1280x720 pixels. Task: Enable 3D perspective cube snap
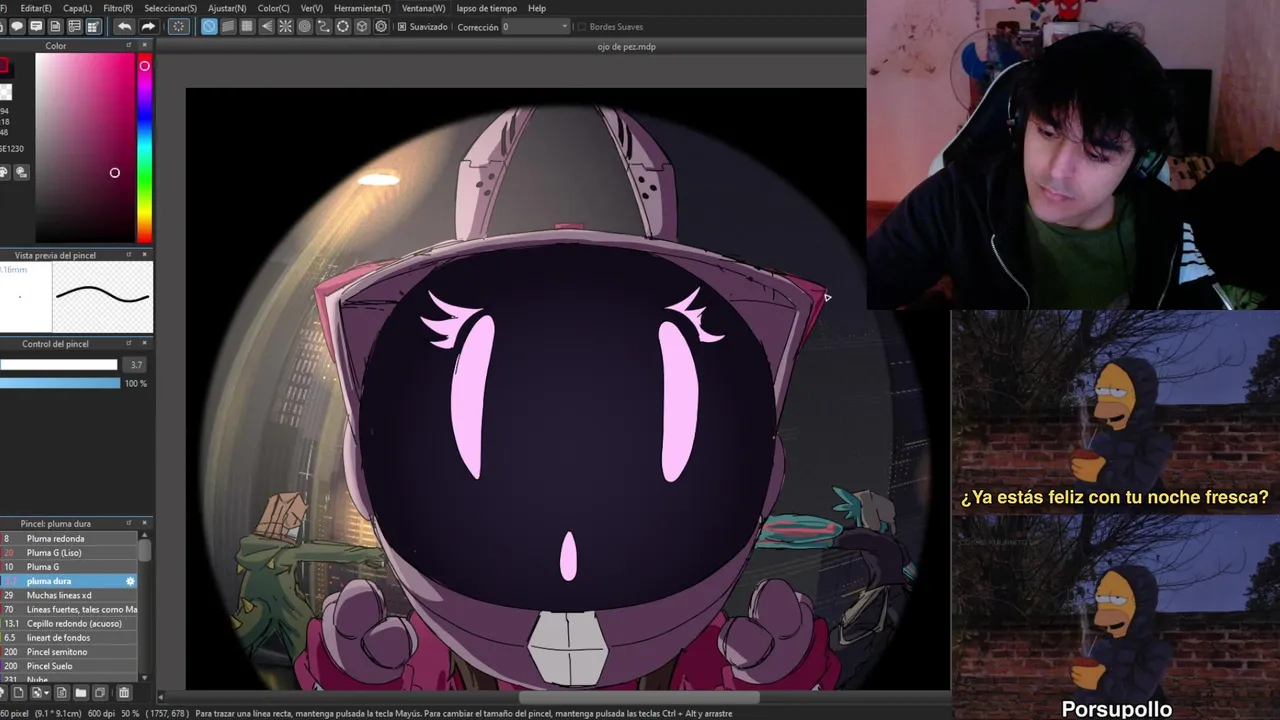pyautogui.click(x=362, y=27)
